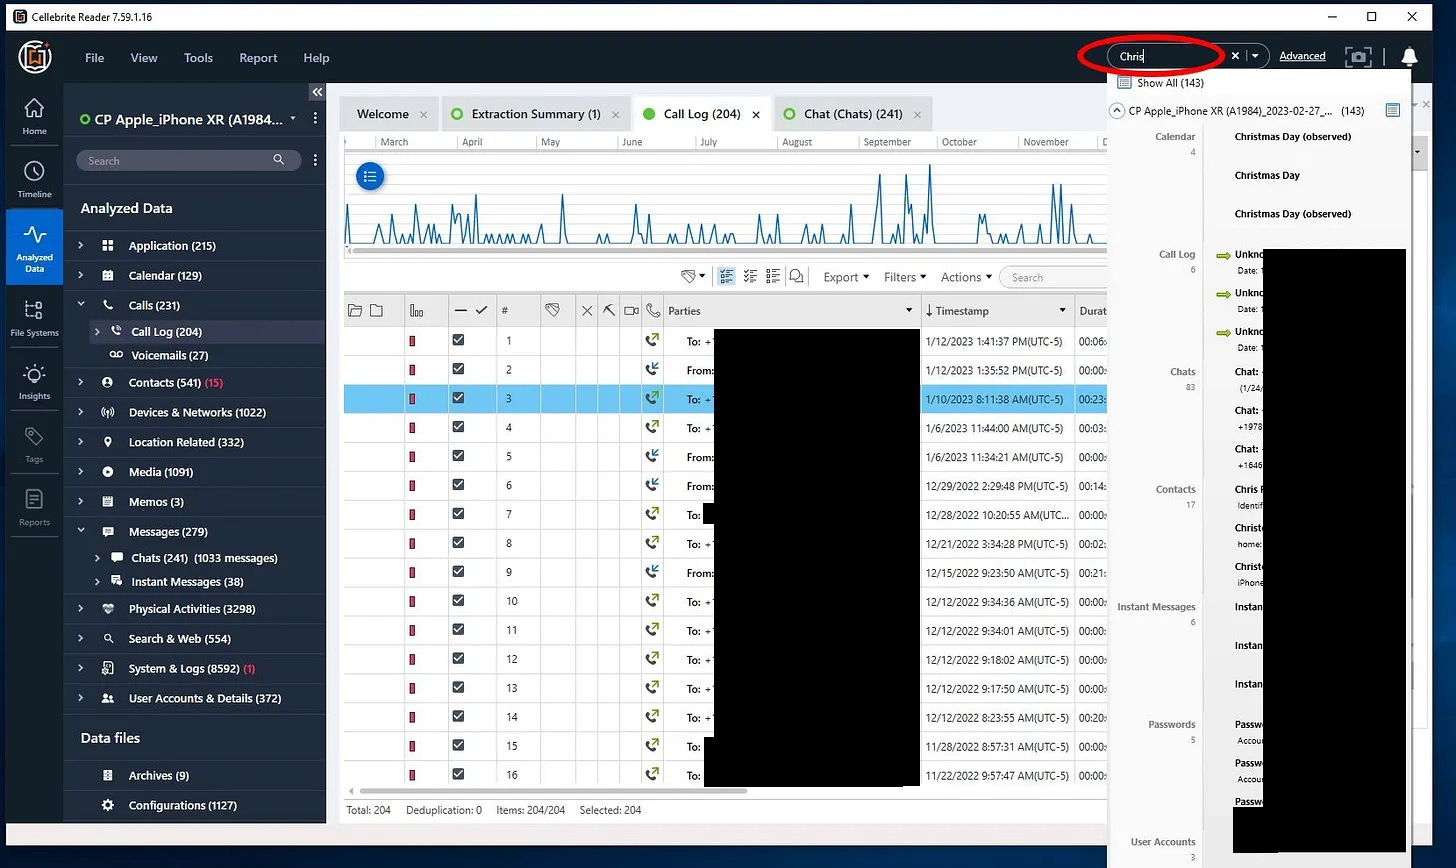Open the Home sidebar icon
This screenshot has width=1456, height=868.
(34, 116)
